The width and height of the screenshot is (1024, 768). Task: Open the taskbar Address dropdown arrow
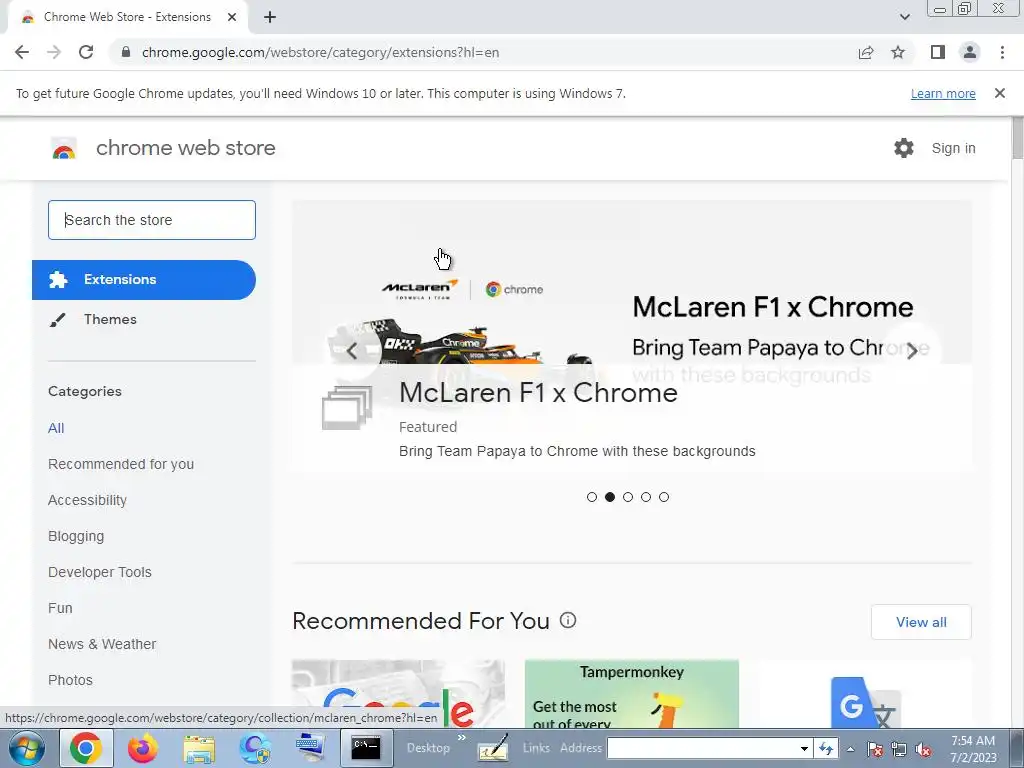pos(804,749)
